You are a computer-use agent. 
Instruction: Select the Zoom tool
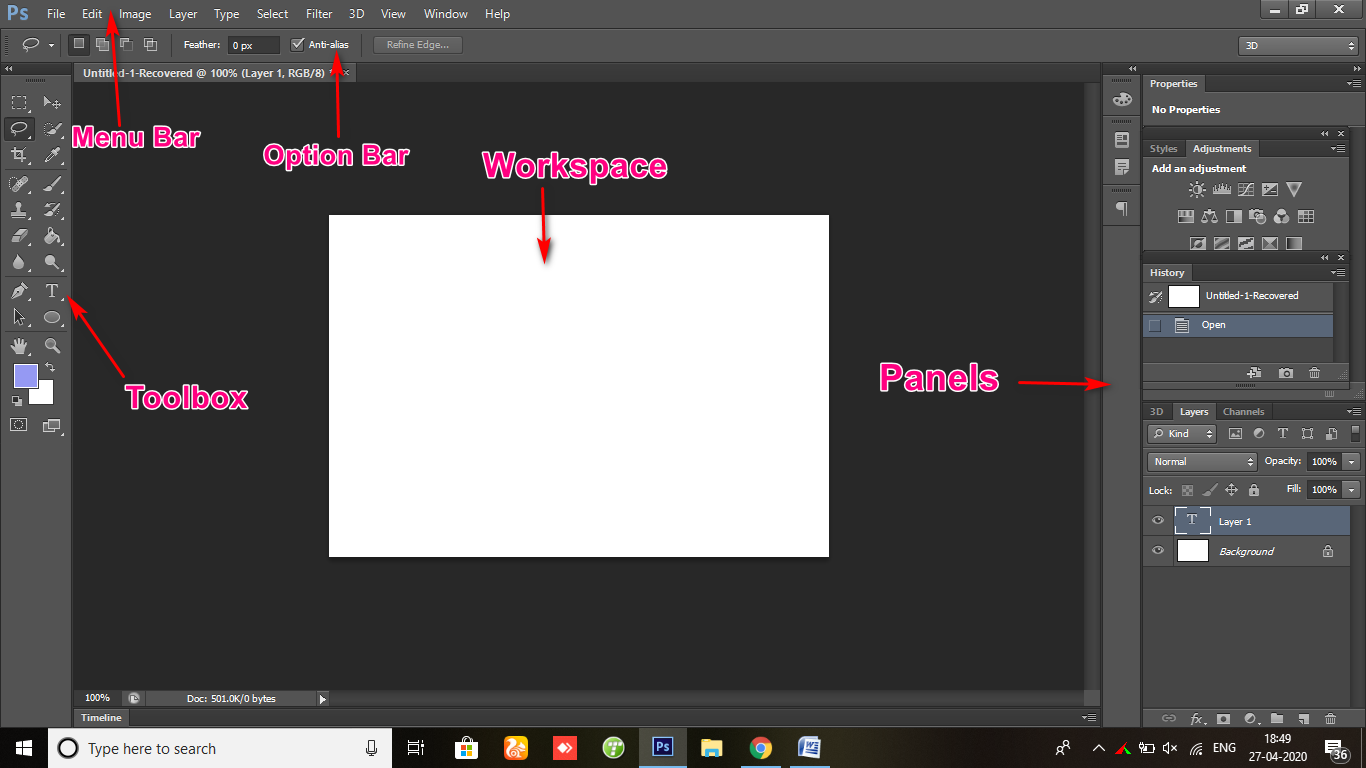click(x=52, y=345)
